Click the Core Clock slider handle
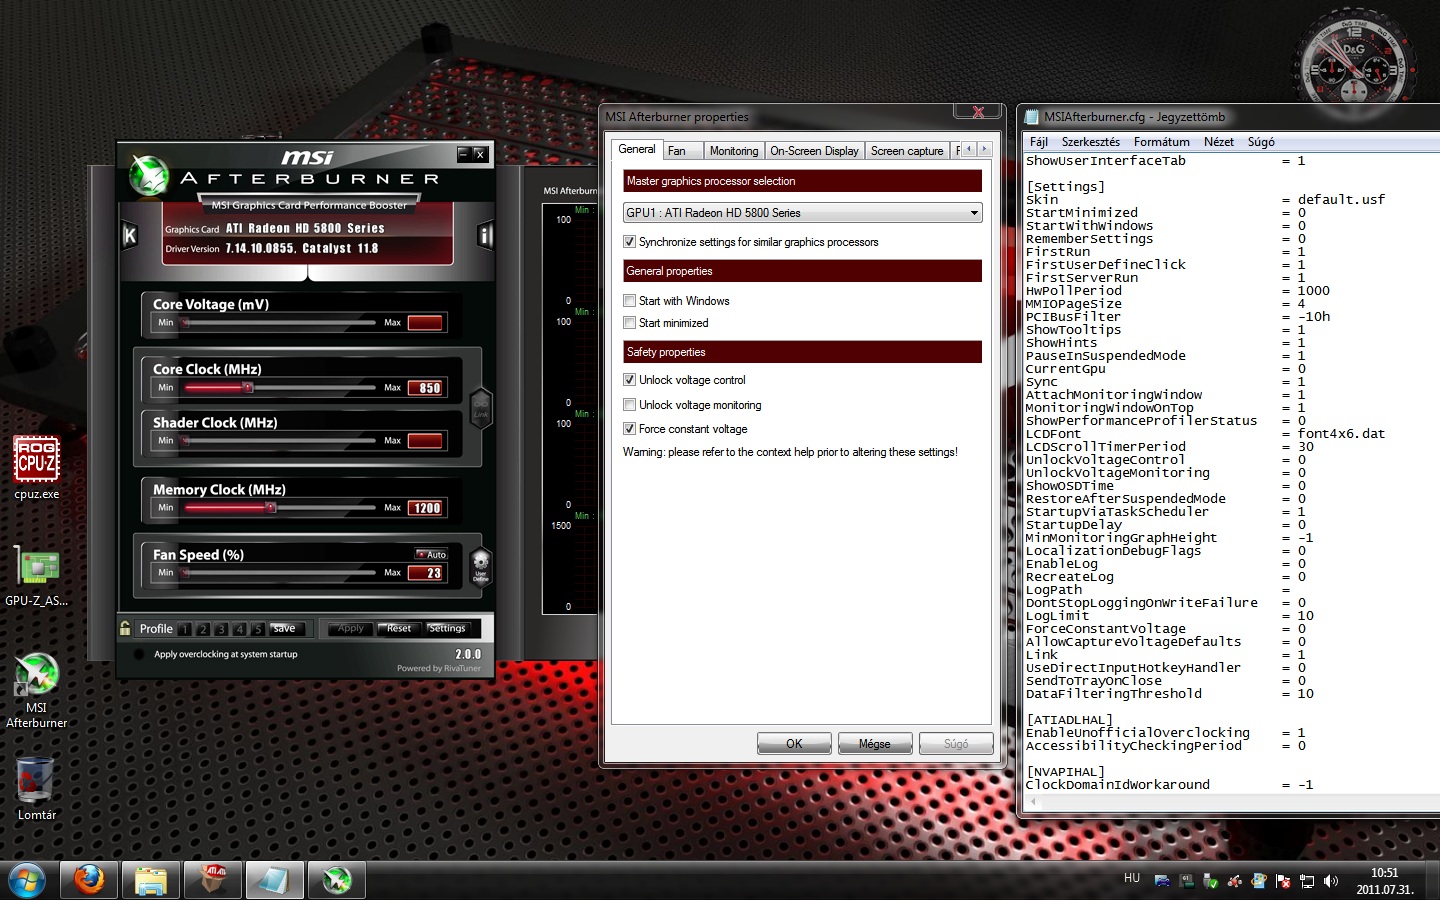The image size is (1440, 900). tap(248, 387)
